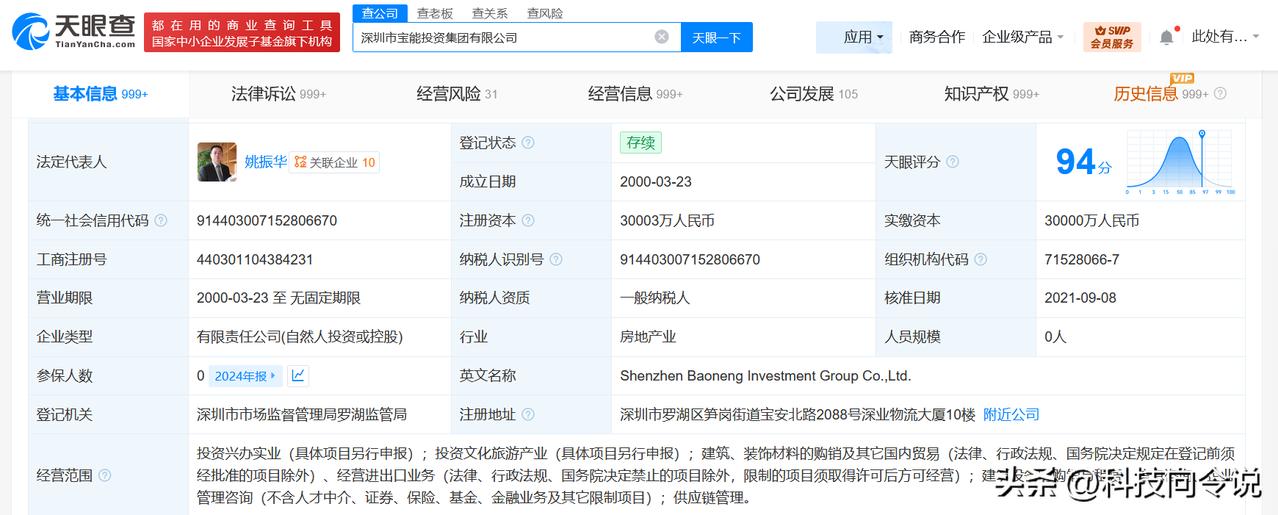Viewport: 1278px width, 515px height.
Task: Switch to 经营风险 tab
Action: 457,94
